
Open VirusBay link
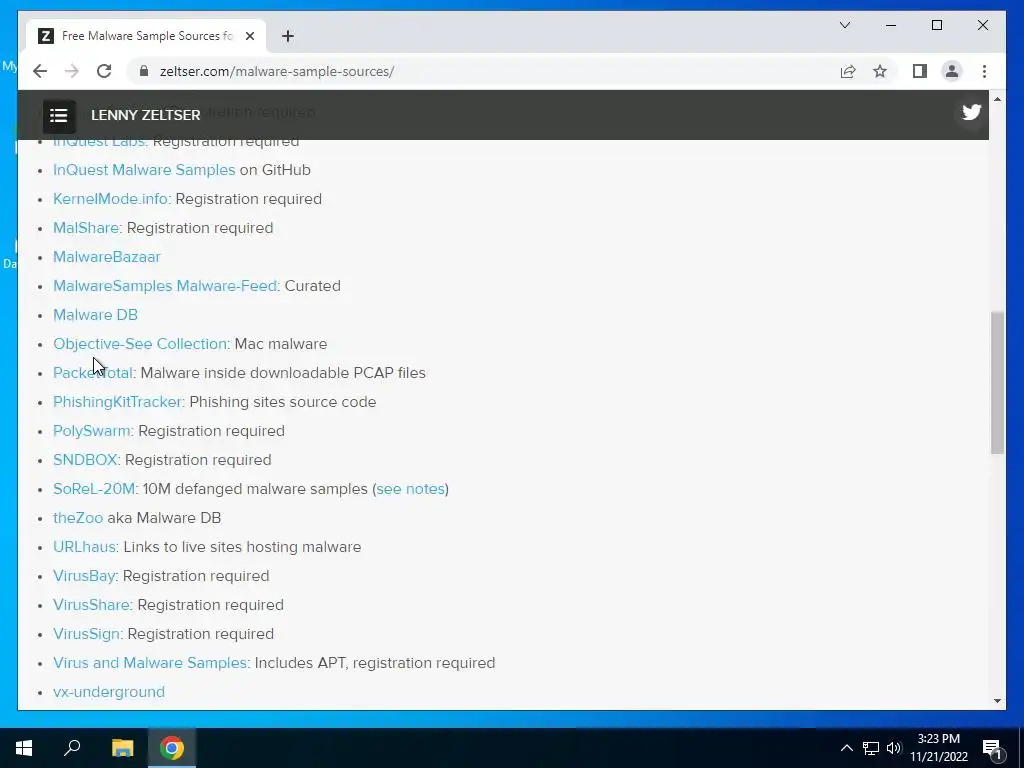coord(84,575)
